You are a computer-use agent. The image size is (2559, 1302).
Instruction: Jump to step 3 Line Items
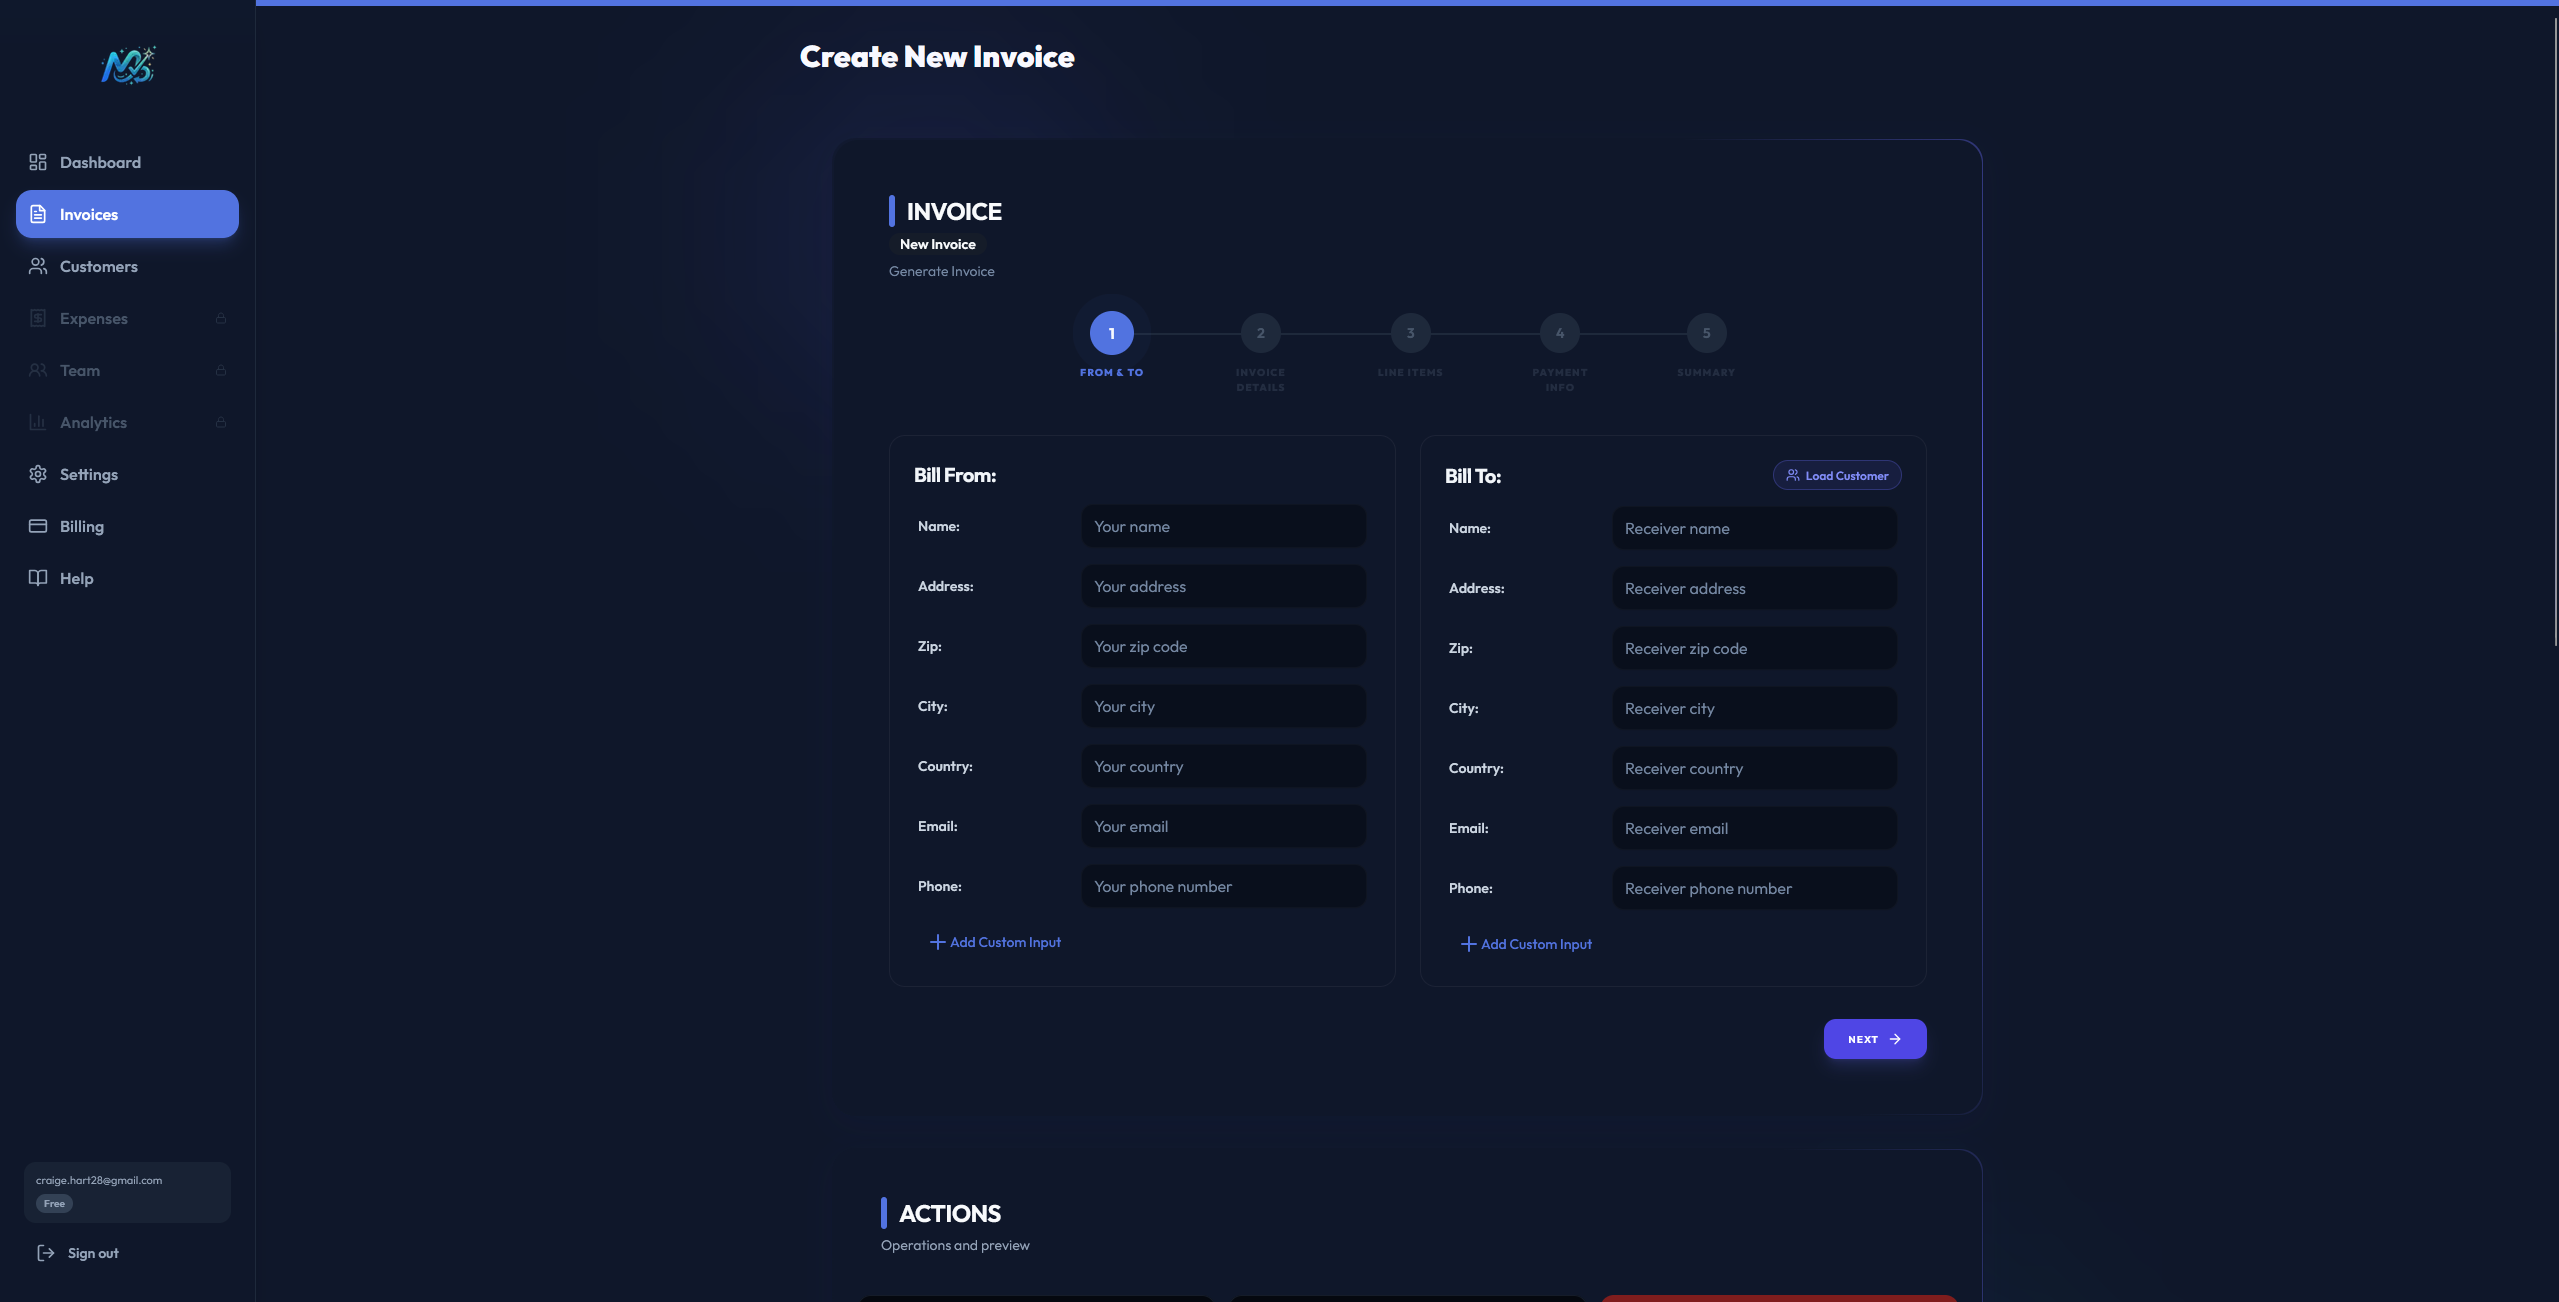point(1410,333)
